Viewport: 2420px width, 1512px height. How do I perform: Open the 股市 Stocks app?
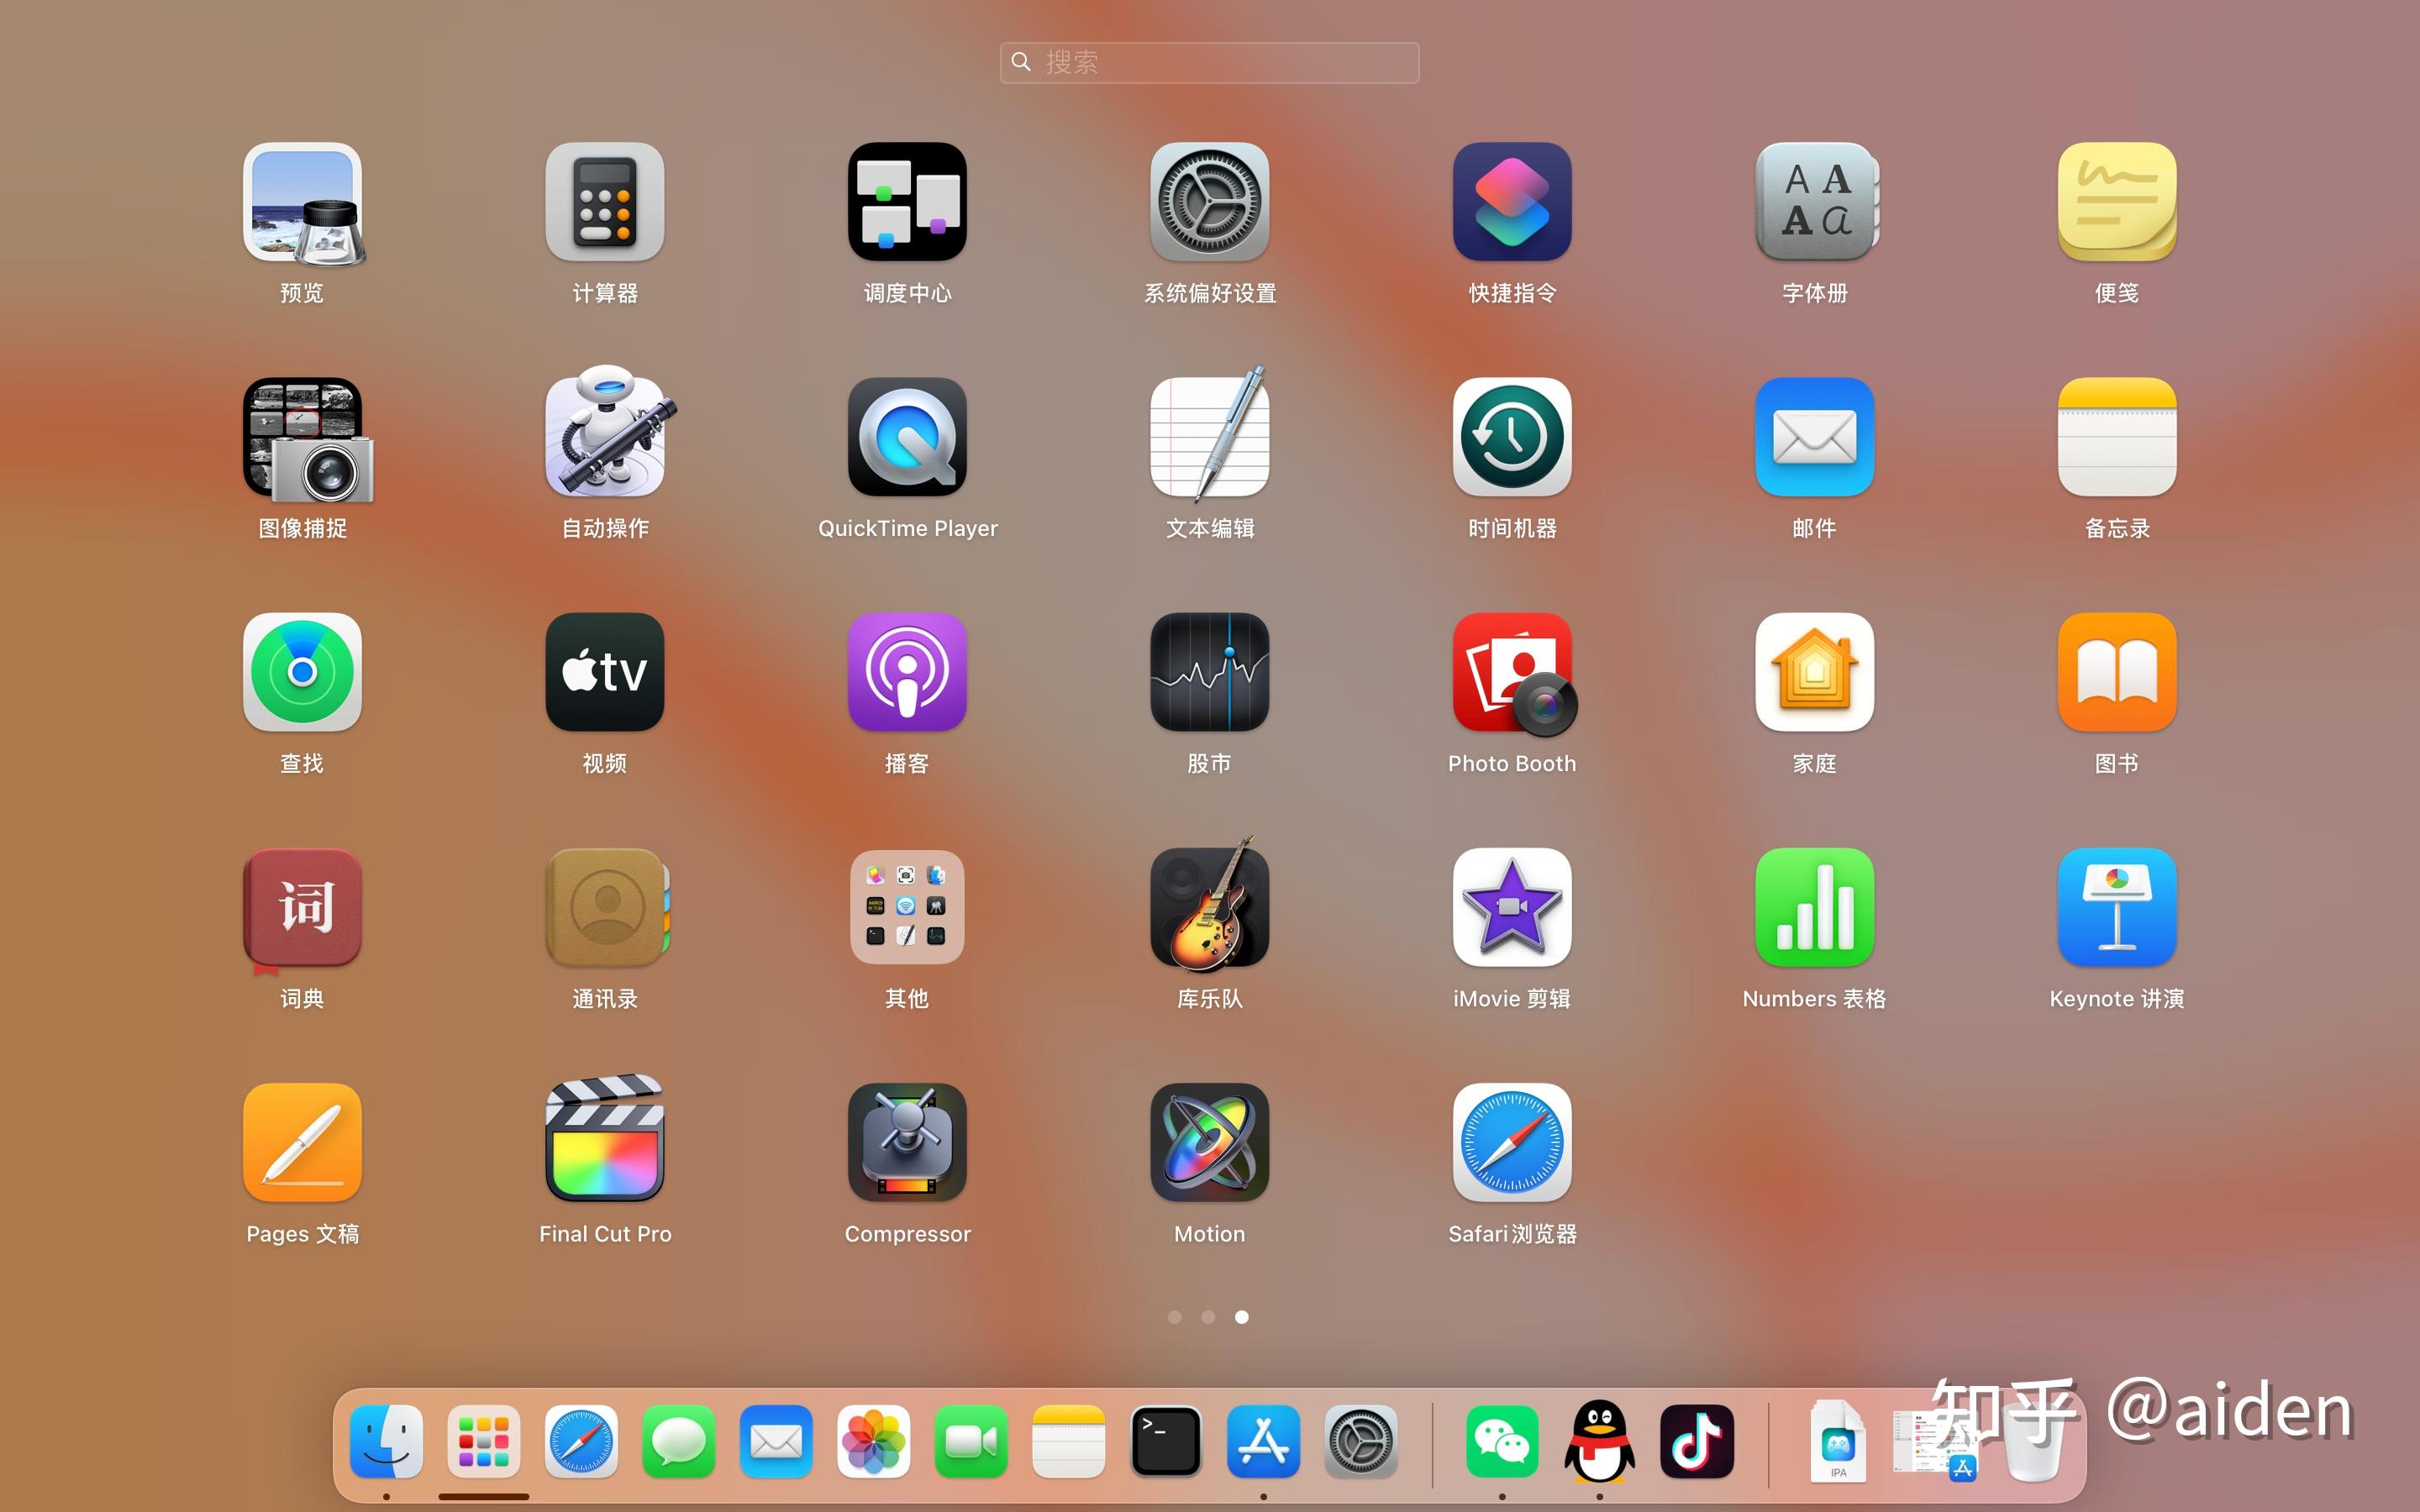(1210, 673)
